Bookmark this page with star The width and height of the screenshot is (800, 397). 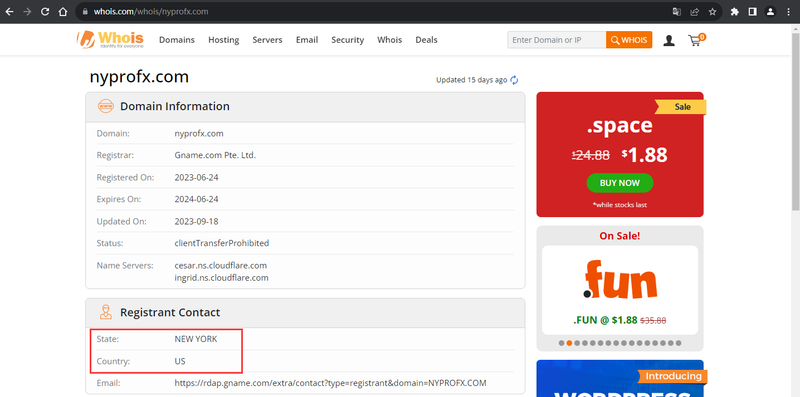click(712, 11)
